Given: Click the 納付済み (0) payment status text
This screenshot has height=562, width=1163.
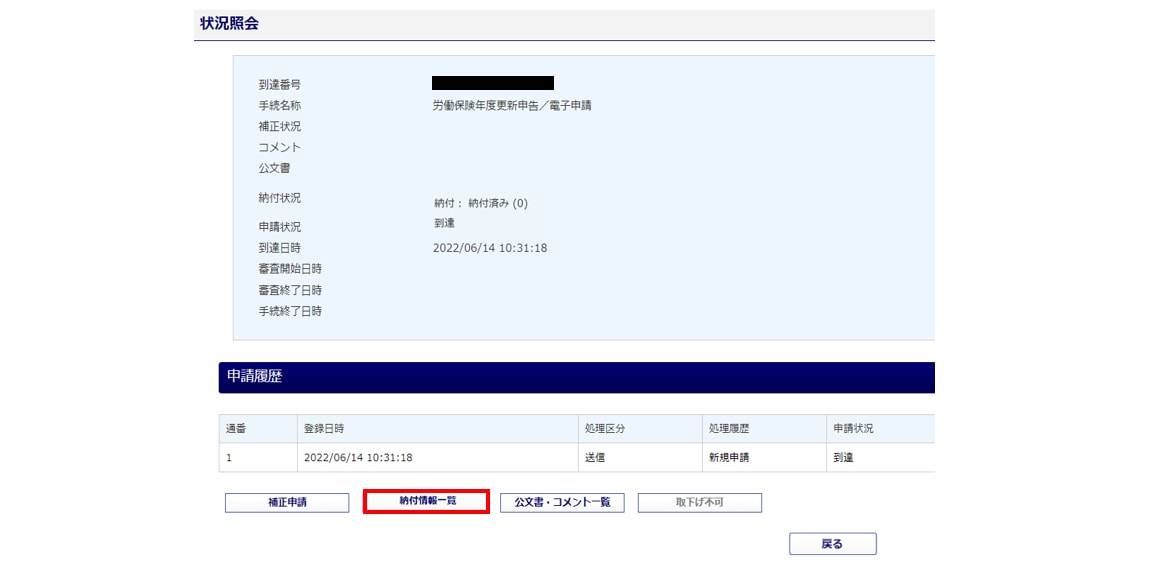Looking at the screenshot, I should click(497, 203).
